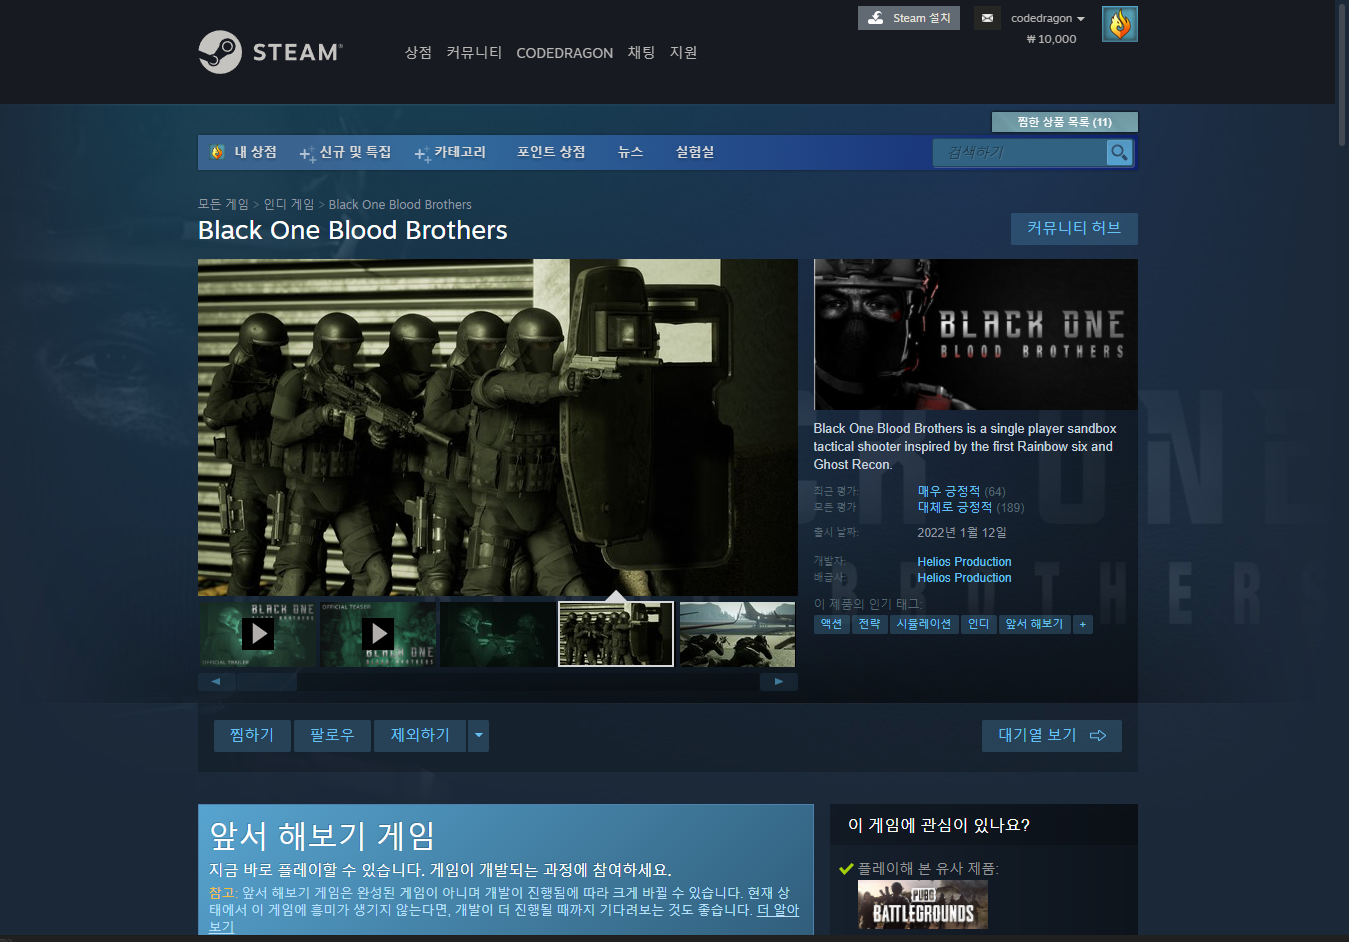Select the 전략 tag
The image size is (1349, 942).
tap(870, 624)
